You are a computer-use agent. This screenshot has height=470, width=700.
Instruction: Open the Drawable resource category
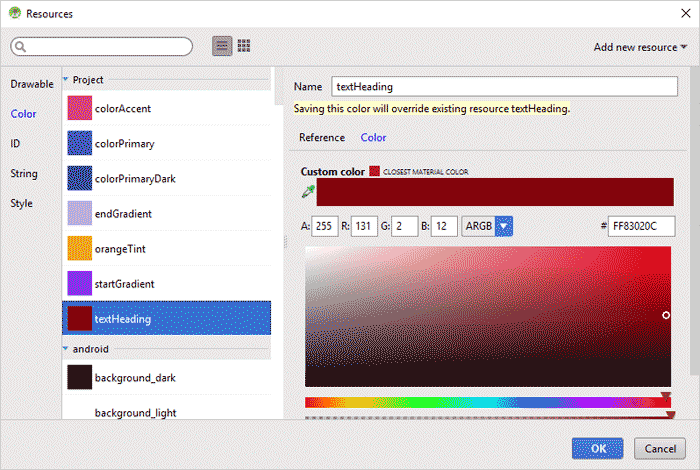coord(32,84)
